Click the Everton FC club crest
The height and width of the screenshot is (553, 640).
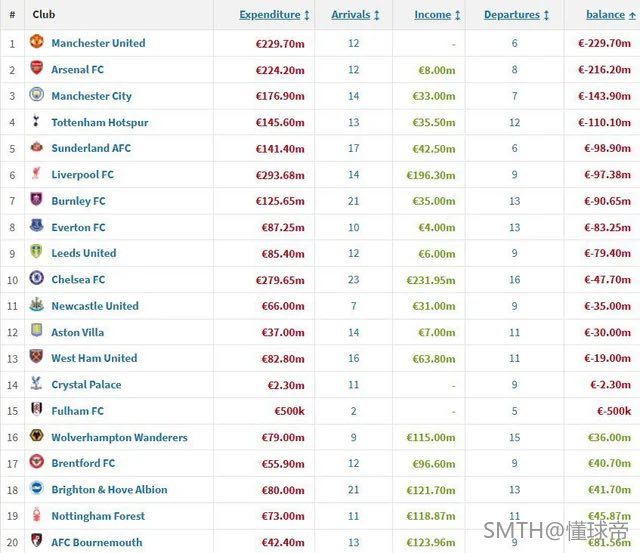36,225
